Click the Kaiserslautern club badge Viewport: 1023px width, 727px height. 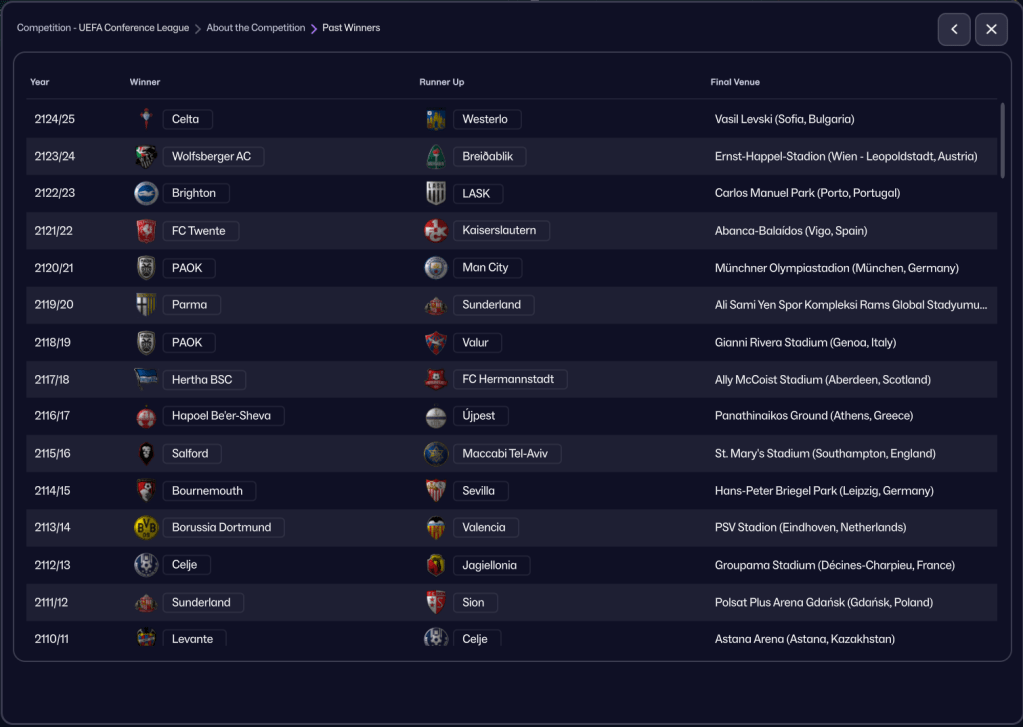(x=436, y=231)
